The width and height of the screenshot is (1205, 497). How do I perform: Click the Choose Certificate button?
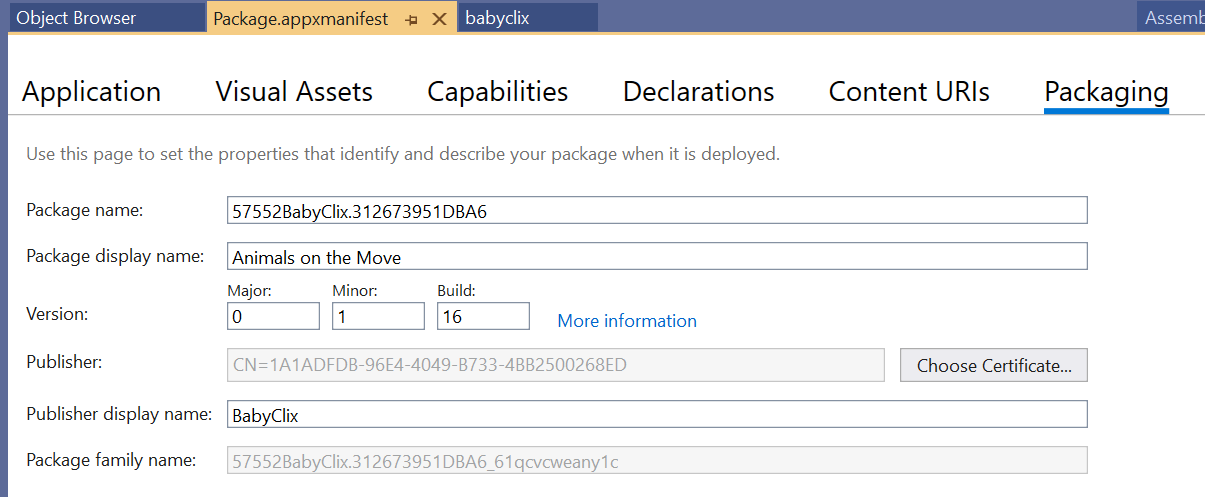[x=994, y=365]
